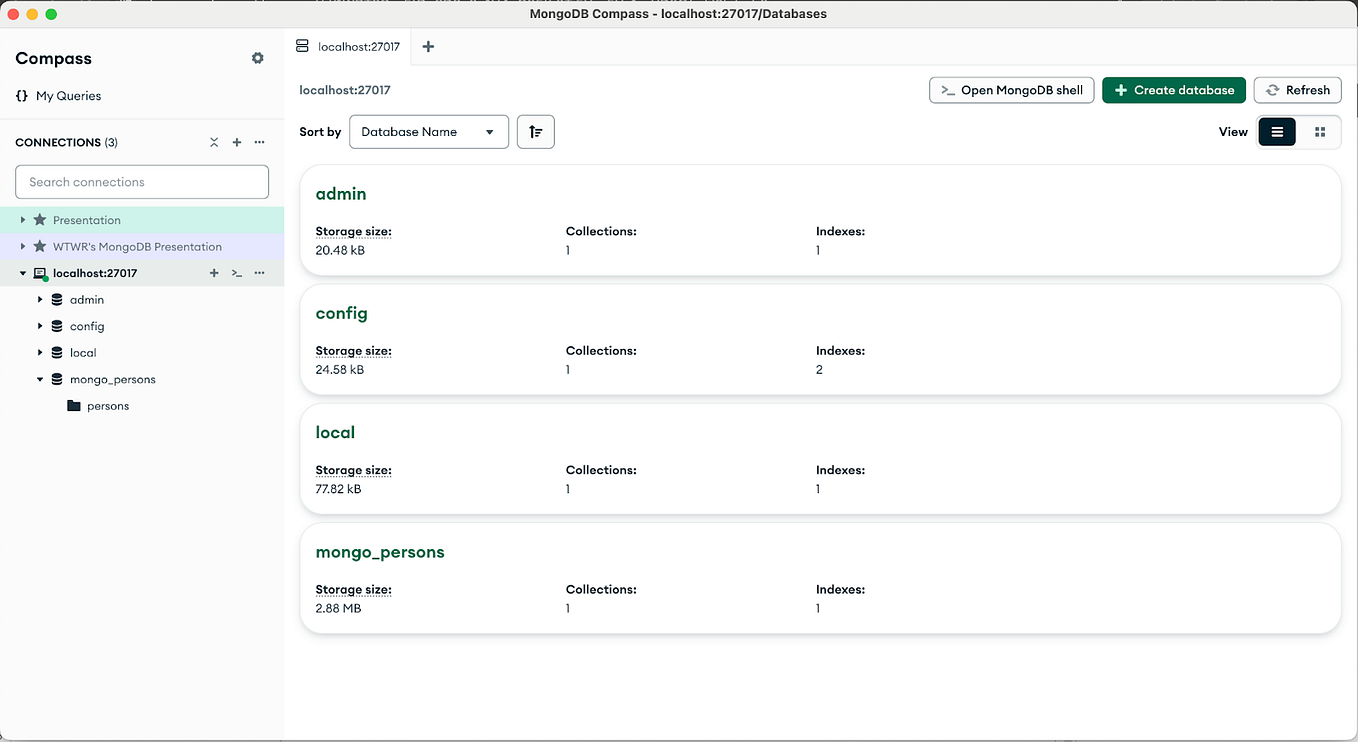Switch databases to grid view
Viewport: 1358px width, 742px height.
(1320, 131)
